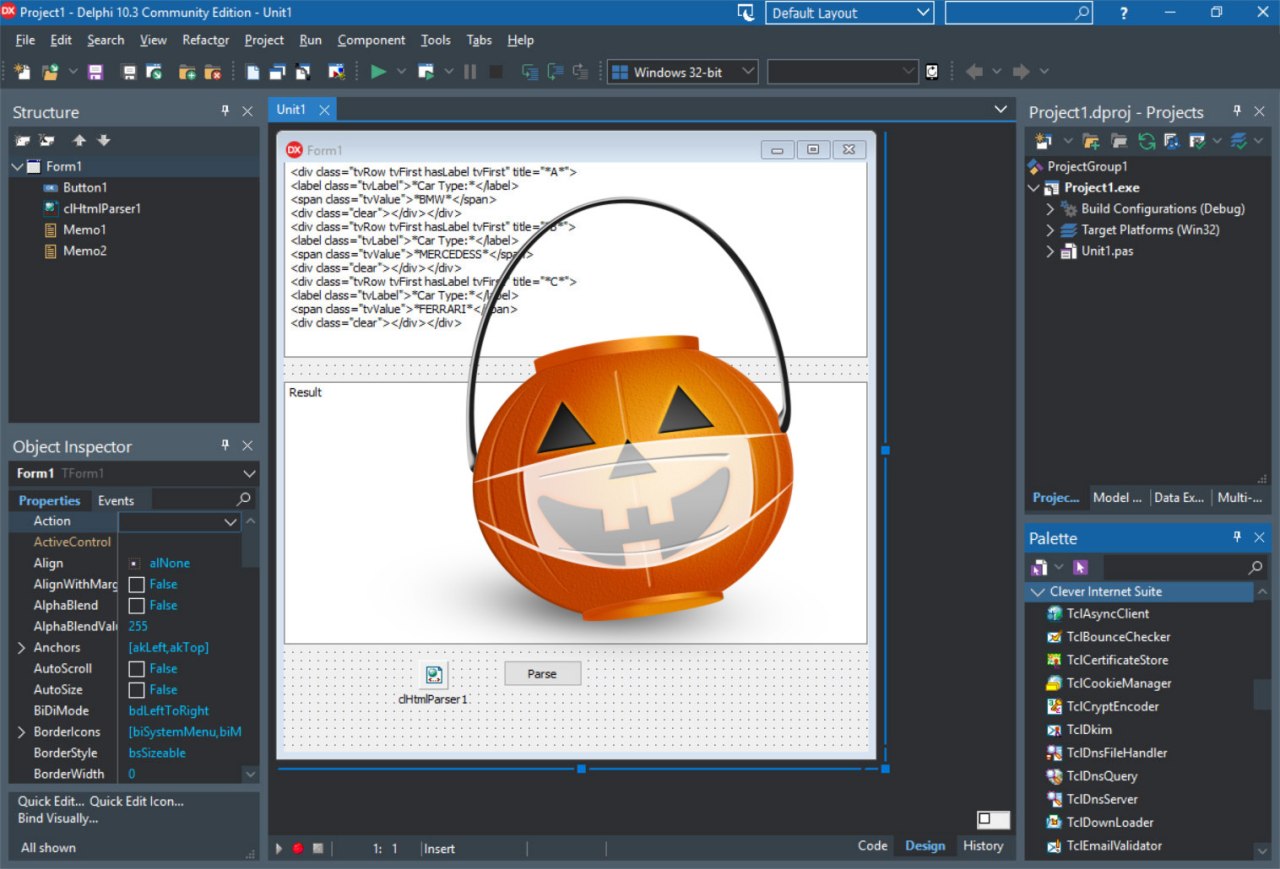
Task: Open the Component menu
Action: pos(371,40)
